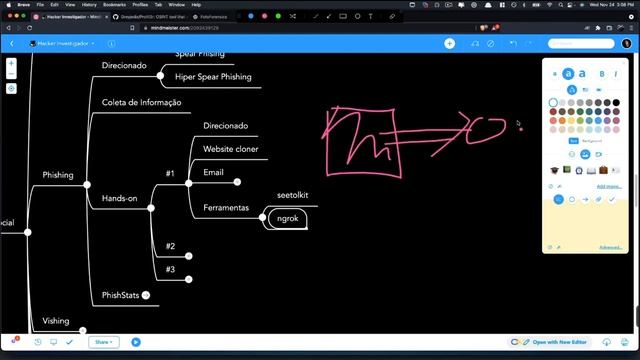
Task: Toggle the Text color mode button
Action: point(573,141)
